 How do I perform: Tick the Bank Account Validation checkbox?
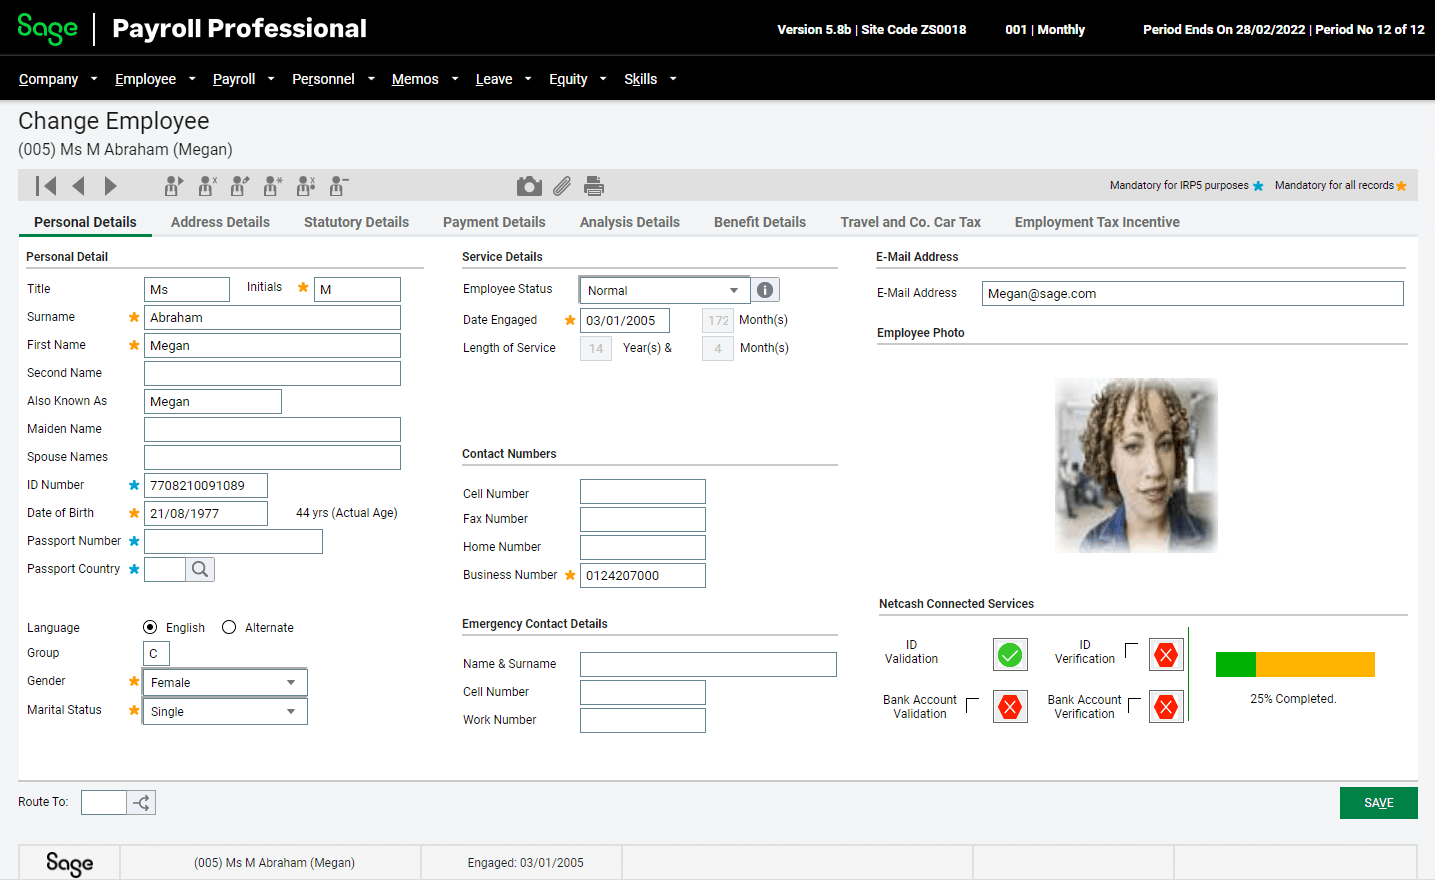[x=972, y=705]
